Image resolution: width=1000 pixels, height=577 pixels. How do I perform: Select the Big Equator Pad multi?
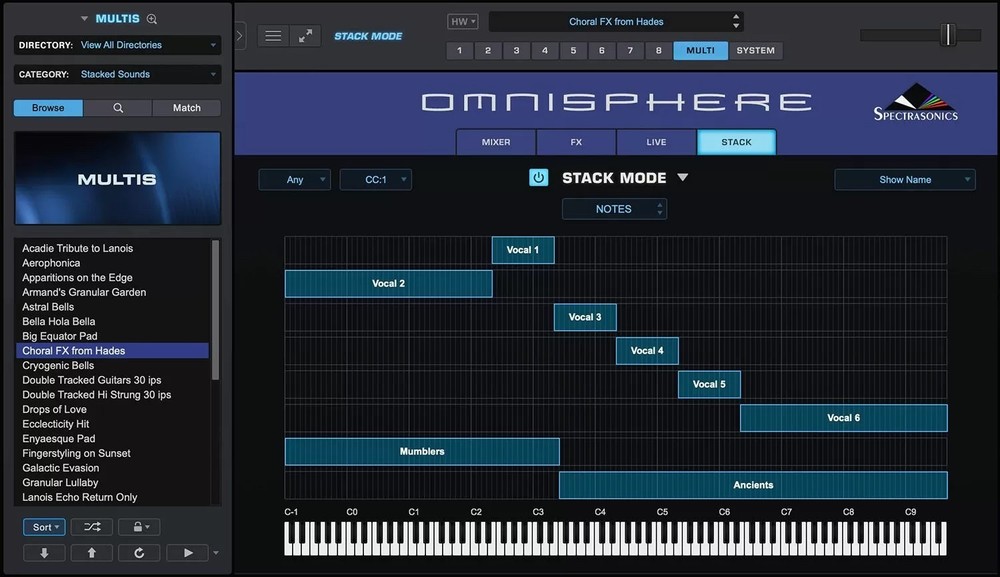coord(112,336)
